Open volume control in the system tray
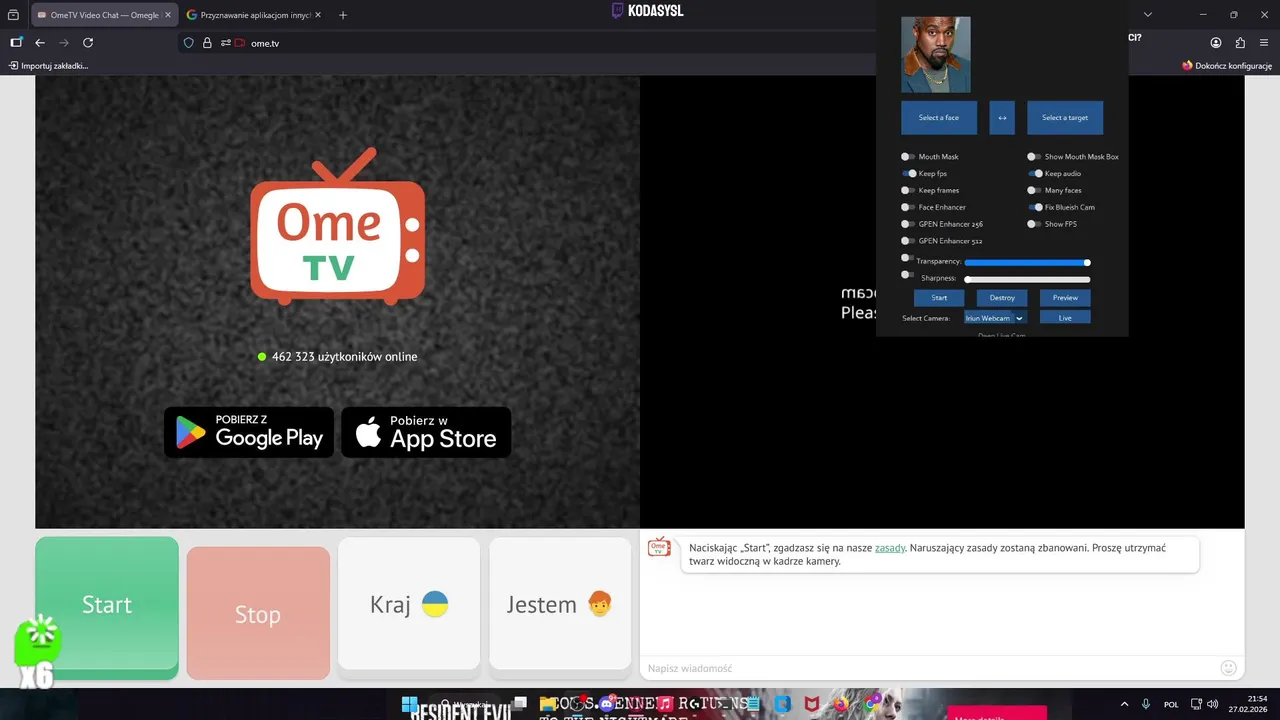 1213,704
